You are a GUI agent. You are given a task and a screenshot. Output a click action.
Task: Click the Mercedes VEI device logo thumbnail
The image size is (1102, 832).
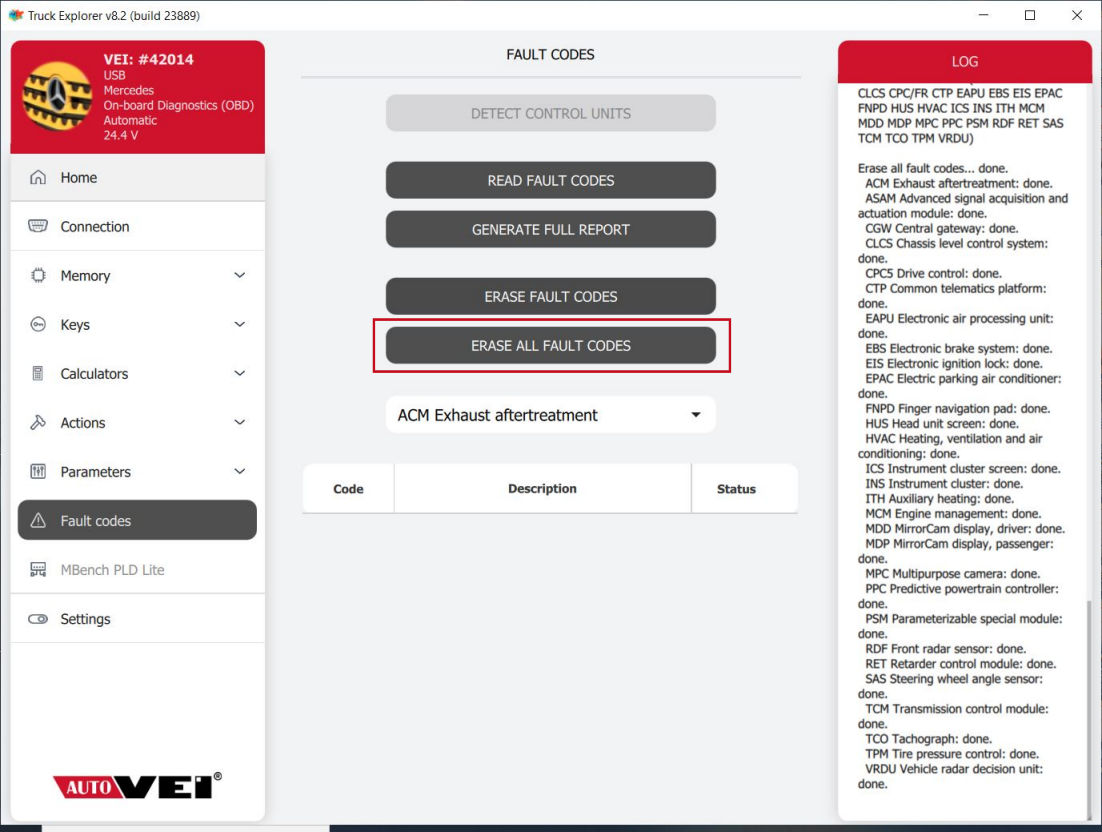click(57, 96)
